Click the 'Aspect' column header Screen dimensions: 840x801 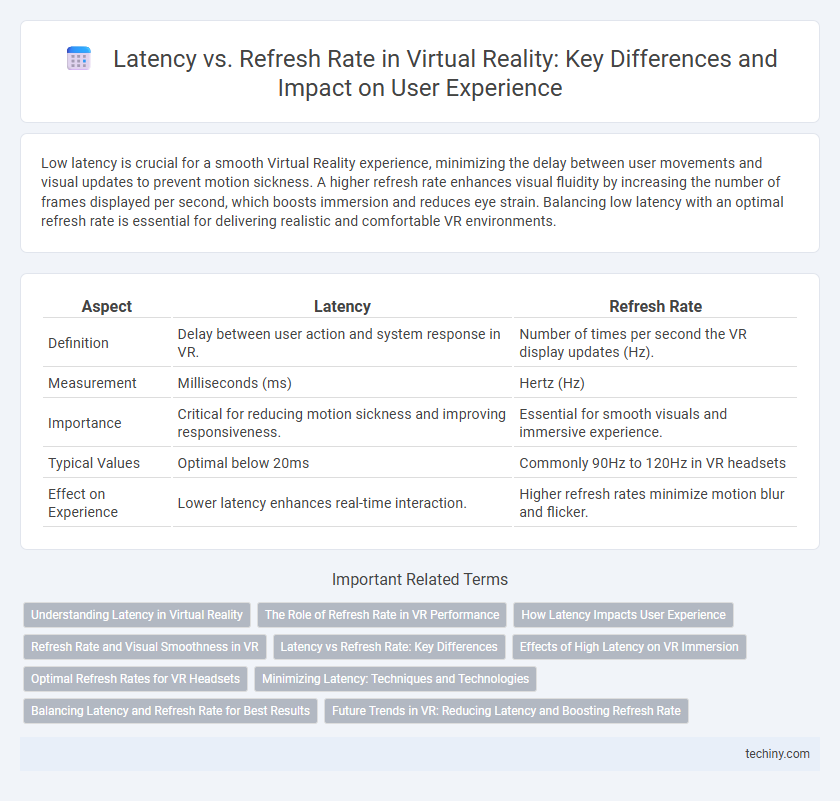click(107, 306)
